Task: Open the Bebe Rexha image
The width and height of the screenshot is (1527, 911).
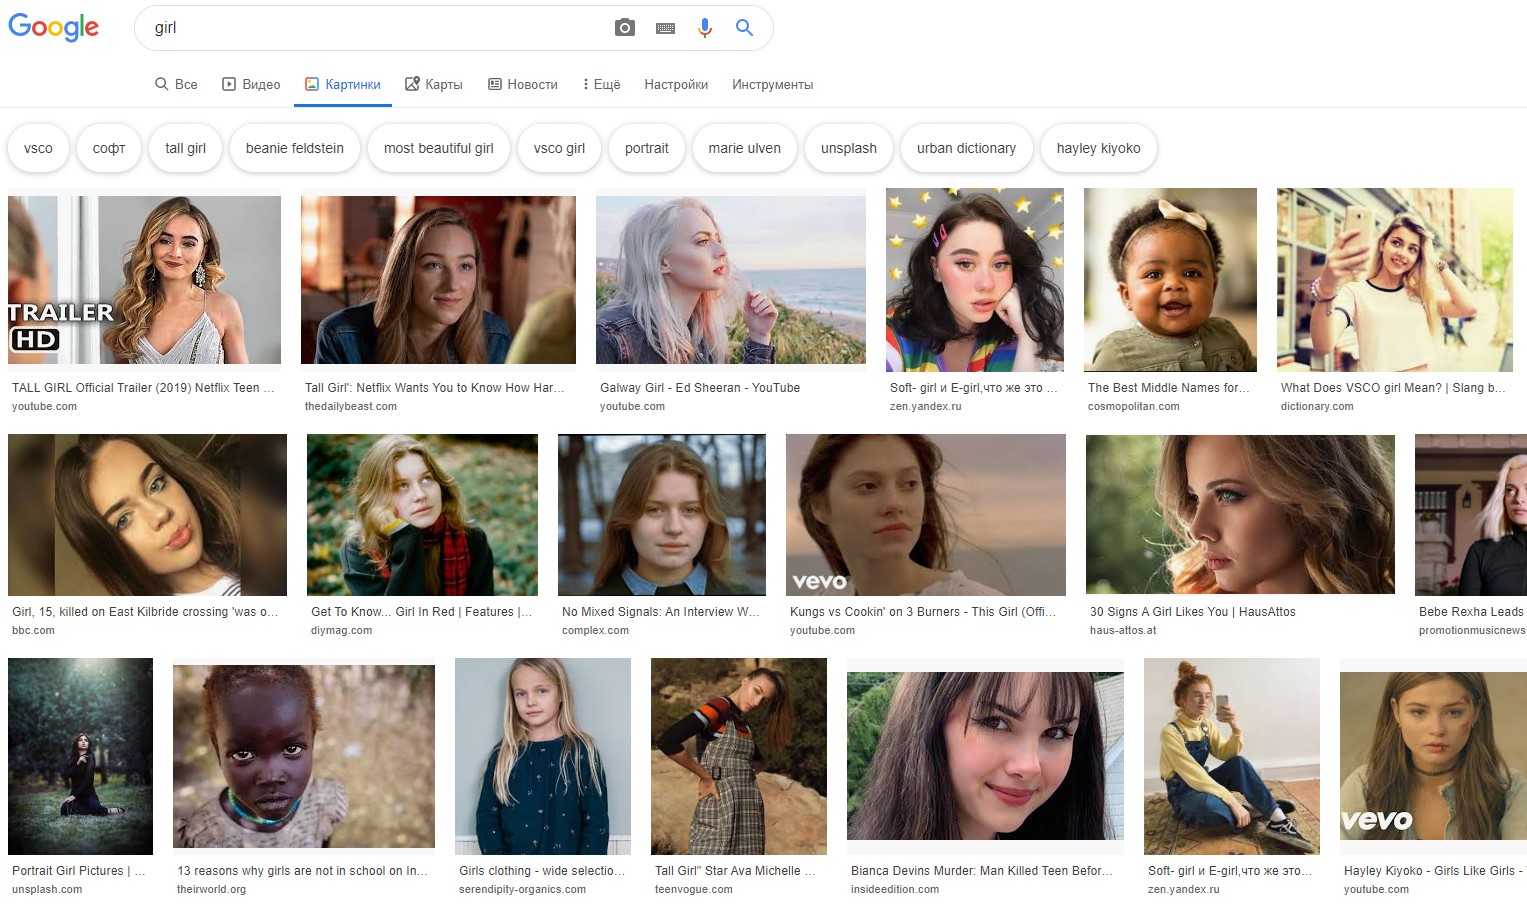Action: tap(1471, 515)
